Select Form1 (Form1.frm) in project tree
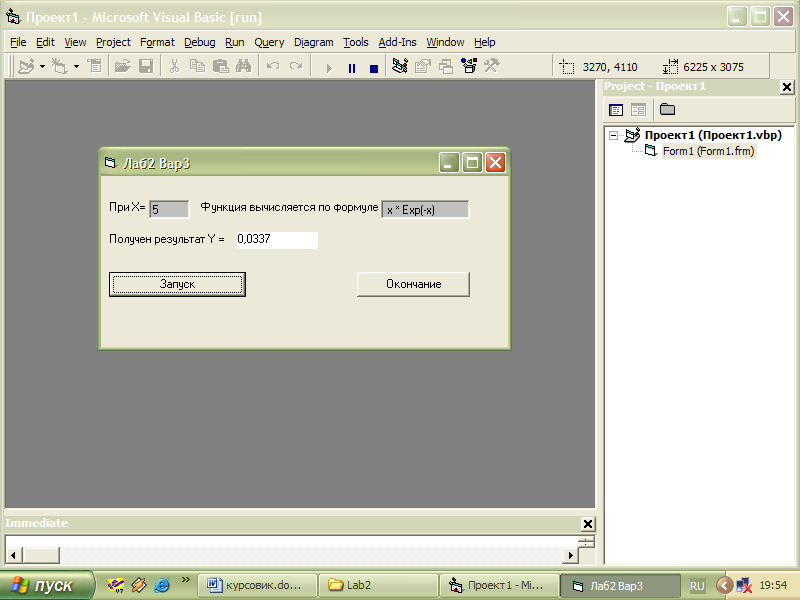Screen dimensions: 800x600 tap(709, 151)
